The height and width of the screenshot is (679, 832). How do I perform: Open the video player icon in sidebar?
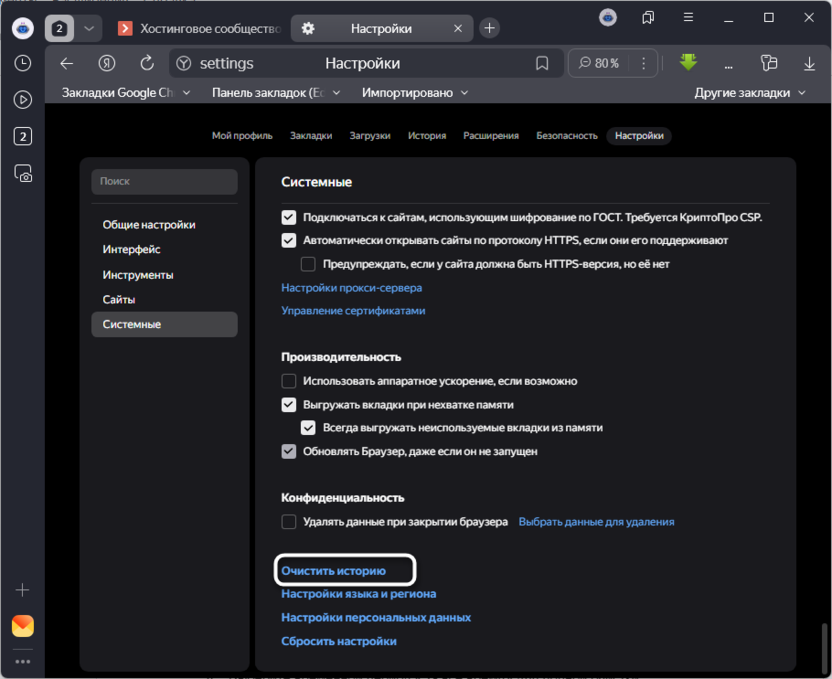coord(23,100)
